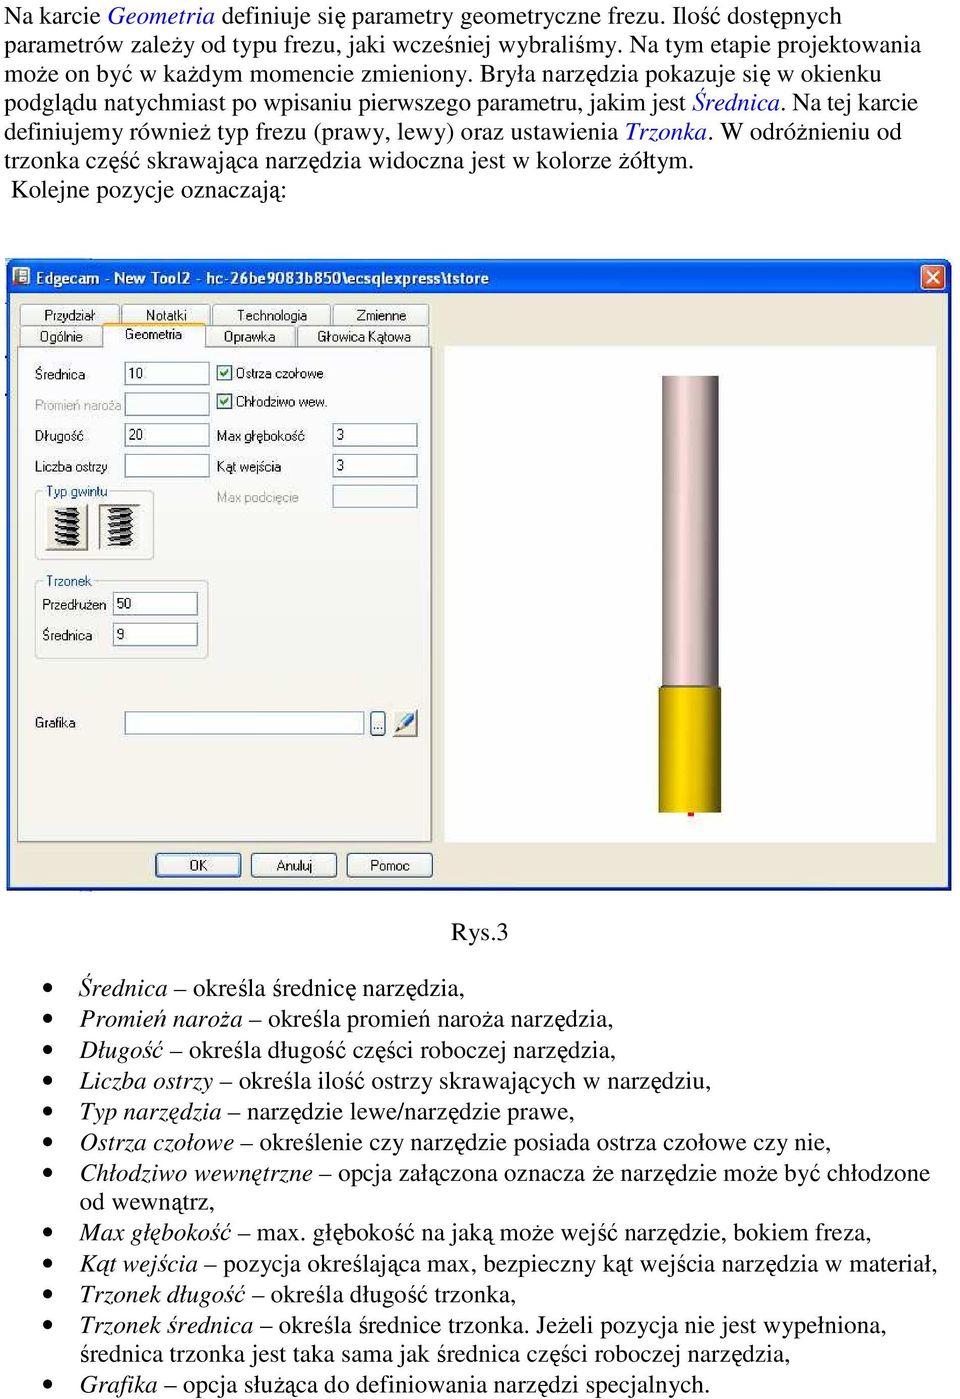Click the yellow cutting part of tool preview
The width and height of the screenshot is (960, 1399).
point(690,750)
